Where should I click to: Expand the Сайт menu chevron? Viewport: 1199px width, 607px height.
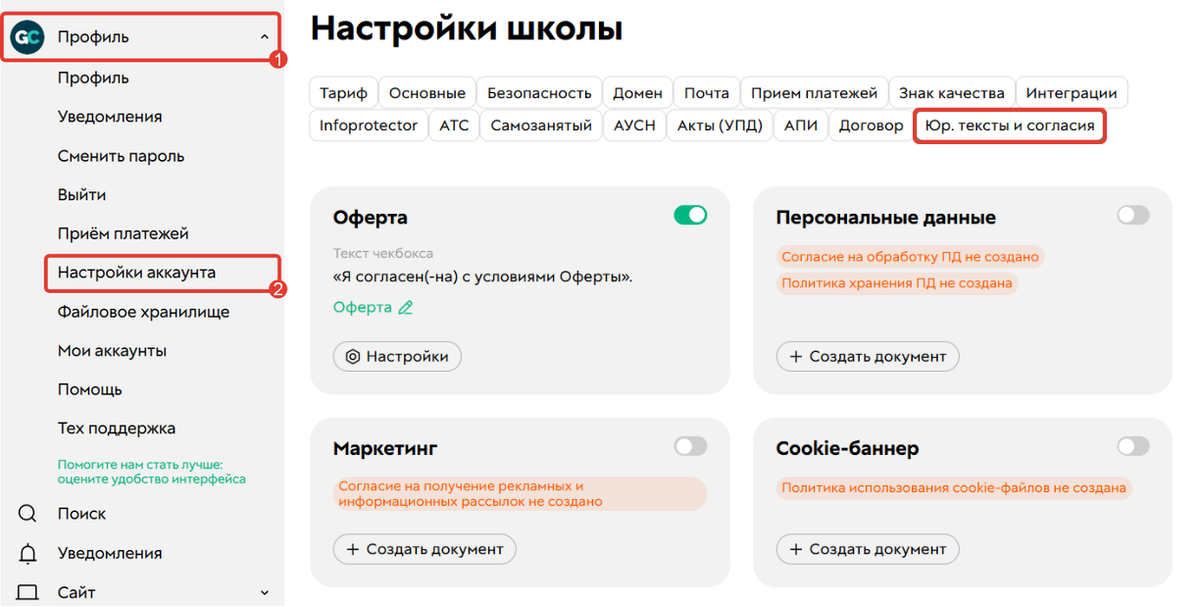click(265, 592)
